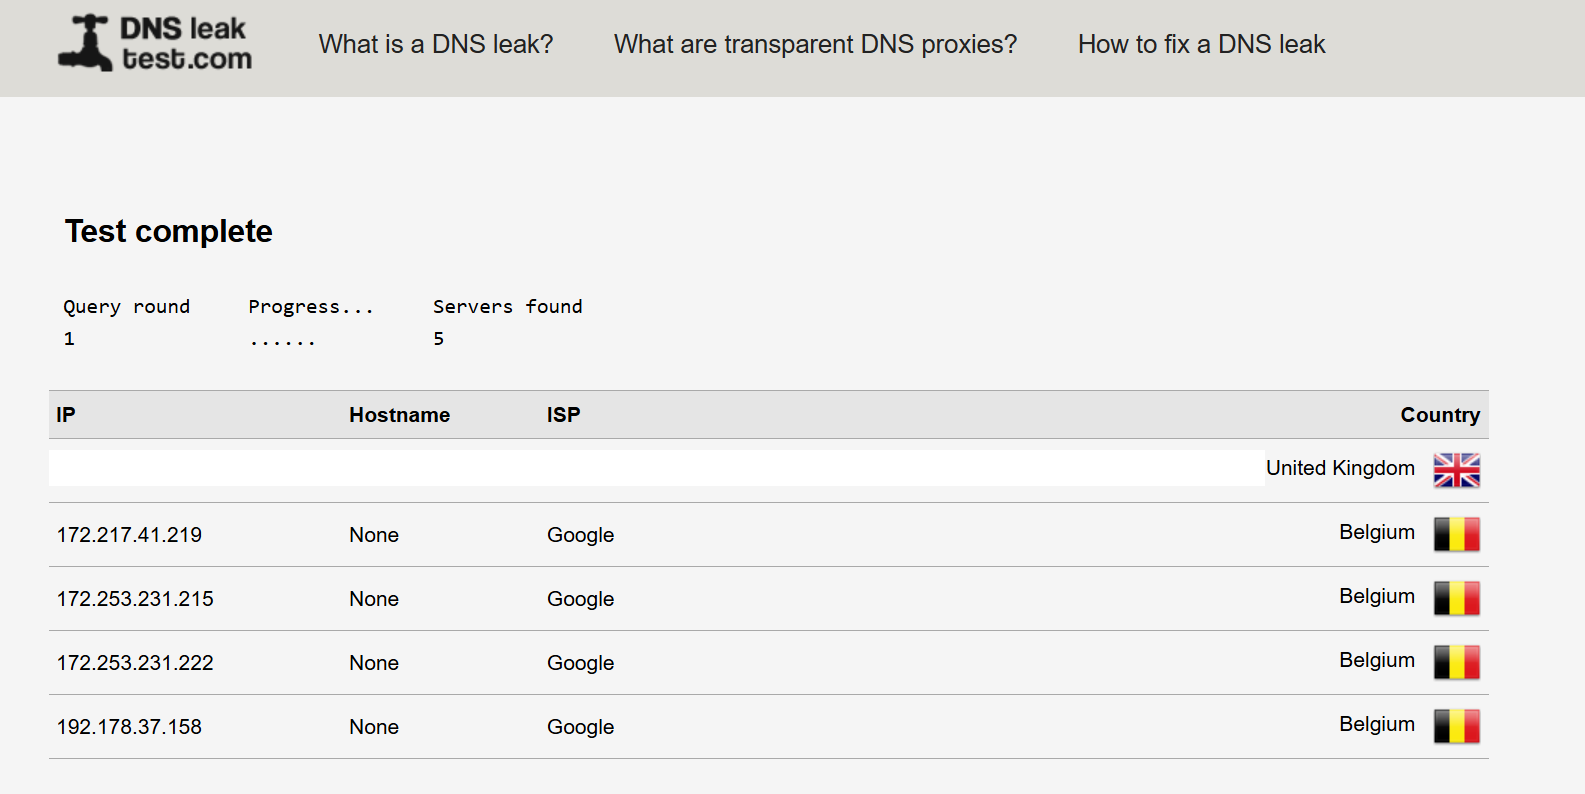The width and height of the screenshot is (1585, 794).
Task: Click the 'DNS leak test.com' site name
Action: [x=186, y=44]
